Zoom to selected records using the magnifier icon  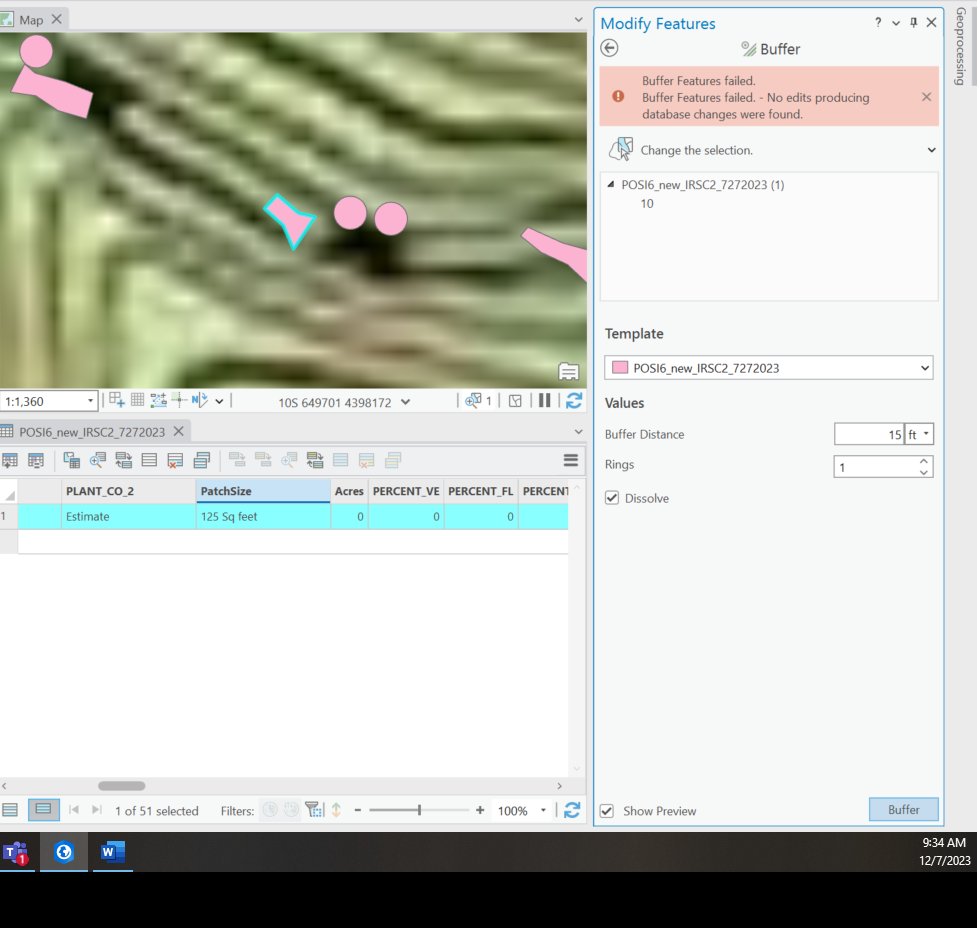pos(97,460)
